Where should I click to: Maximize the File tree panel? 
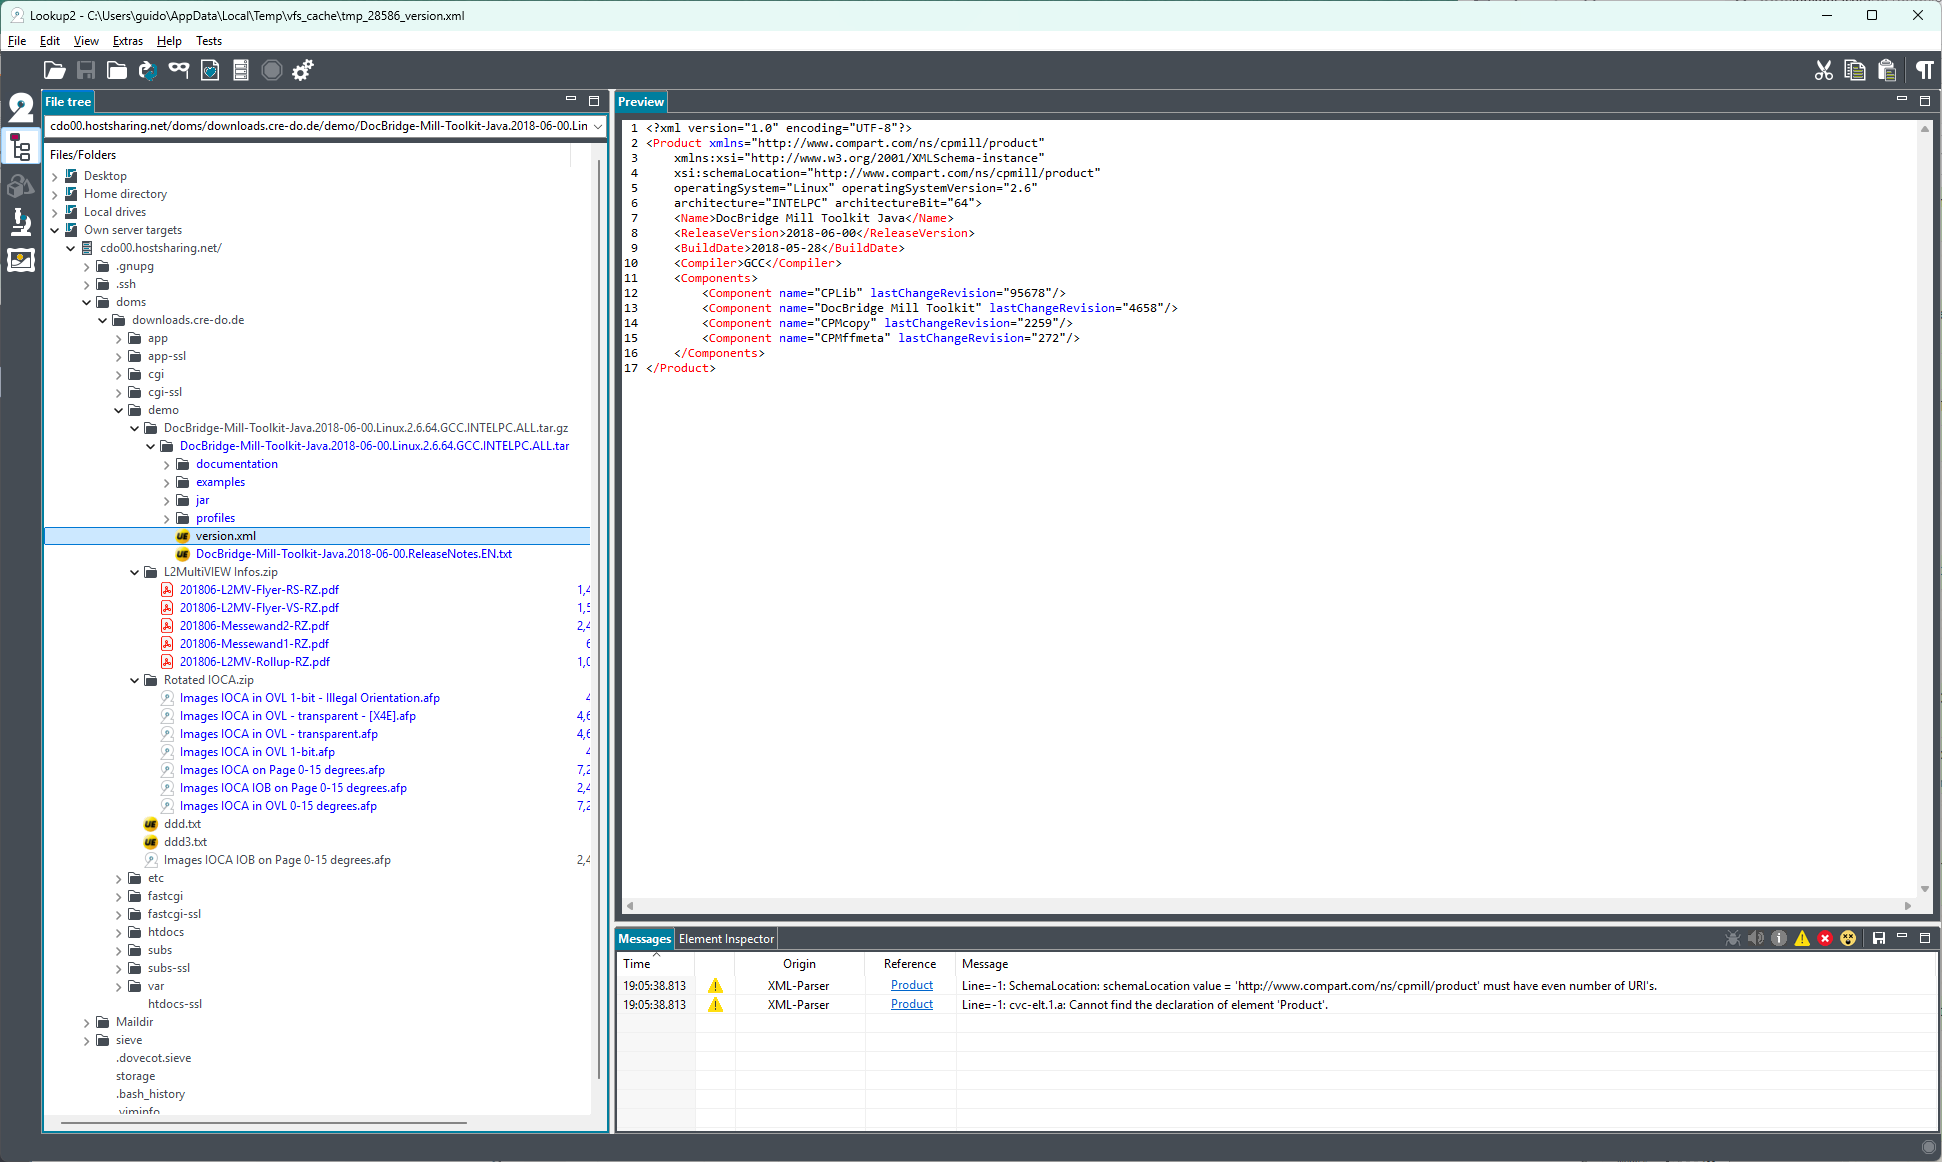coord(594,101)
